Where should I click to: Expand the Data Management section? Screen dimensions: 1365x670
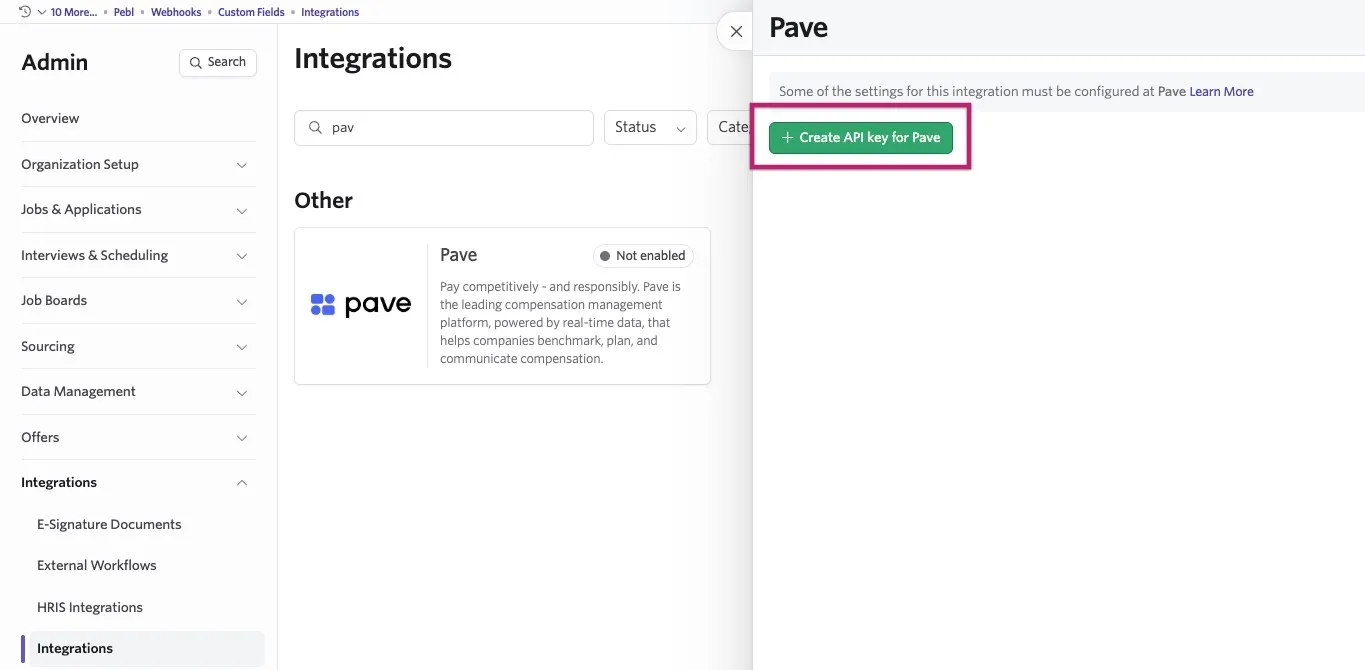(x=138, y=391)
